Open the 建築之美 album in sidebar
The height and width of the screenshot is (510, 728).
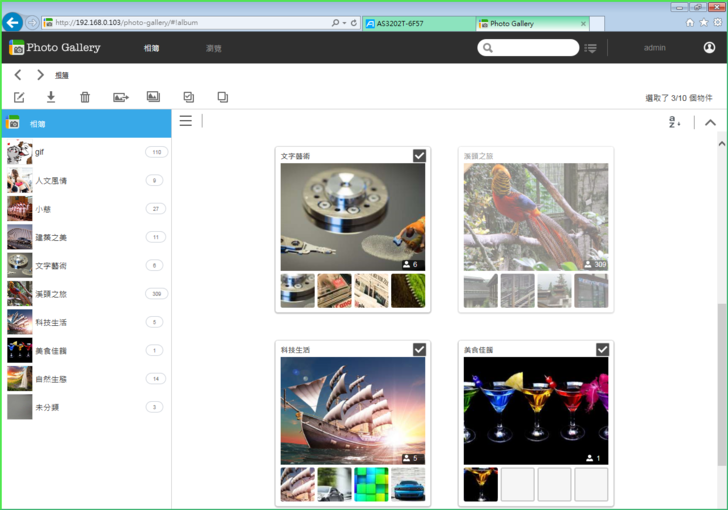pyautogui.click(x=86, y=237)
